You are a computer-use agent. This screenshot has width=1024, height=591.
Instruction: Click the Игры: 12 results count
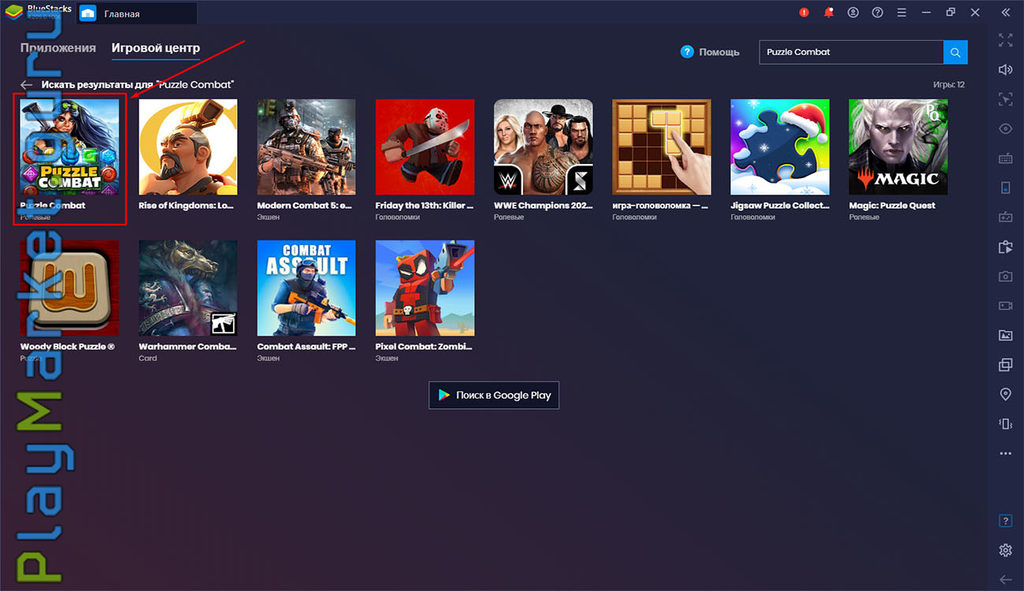[949, 85]
